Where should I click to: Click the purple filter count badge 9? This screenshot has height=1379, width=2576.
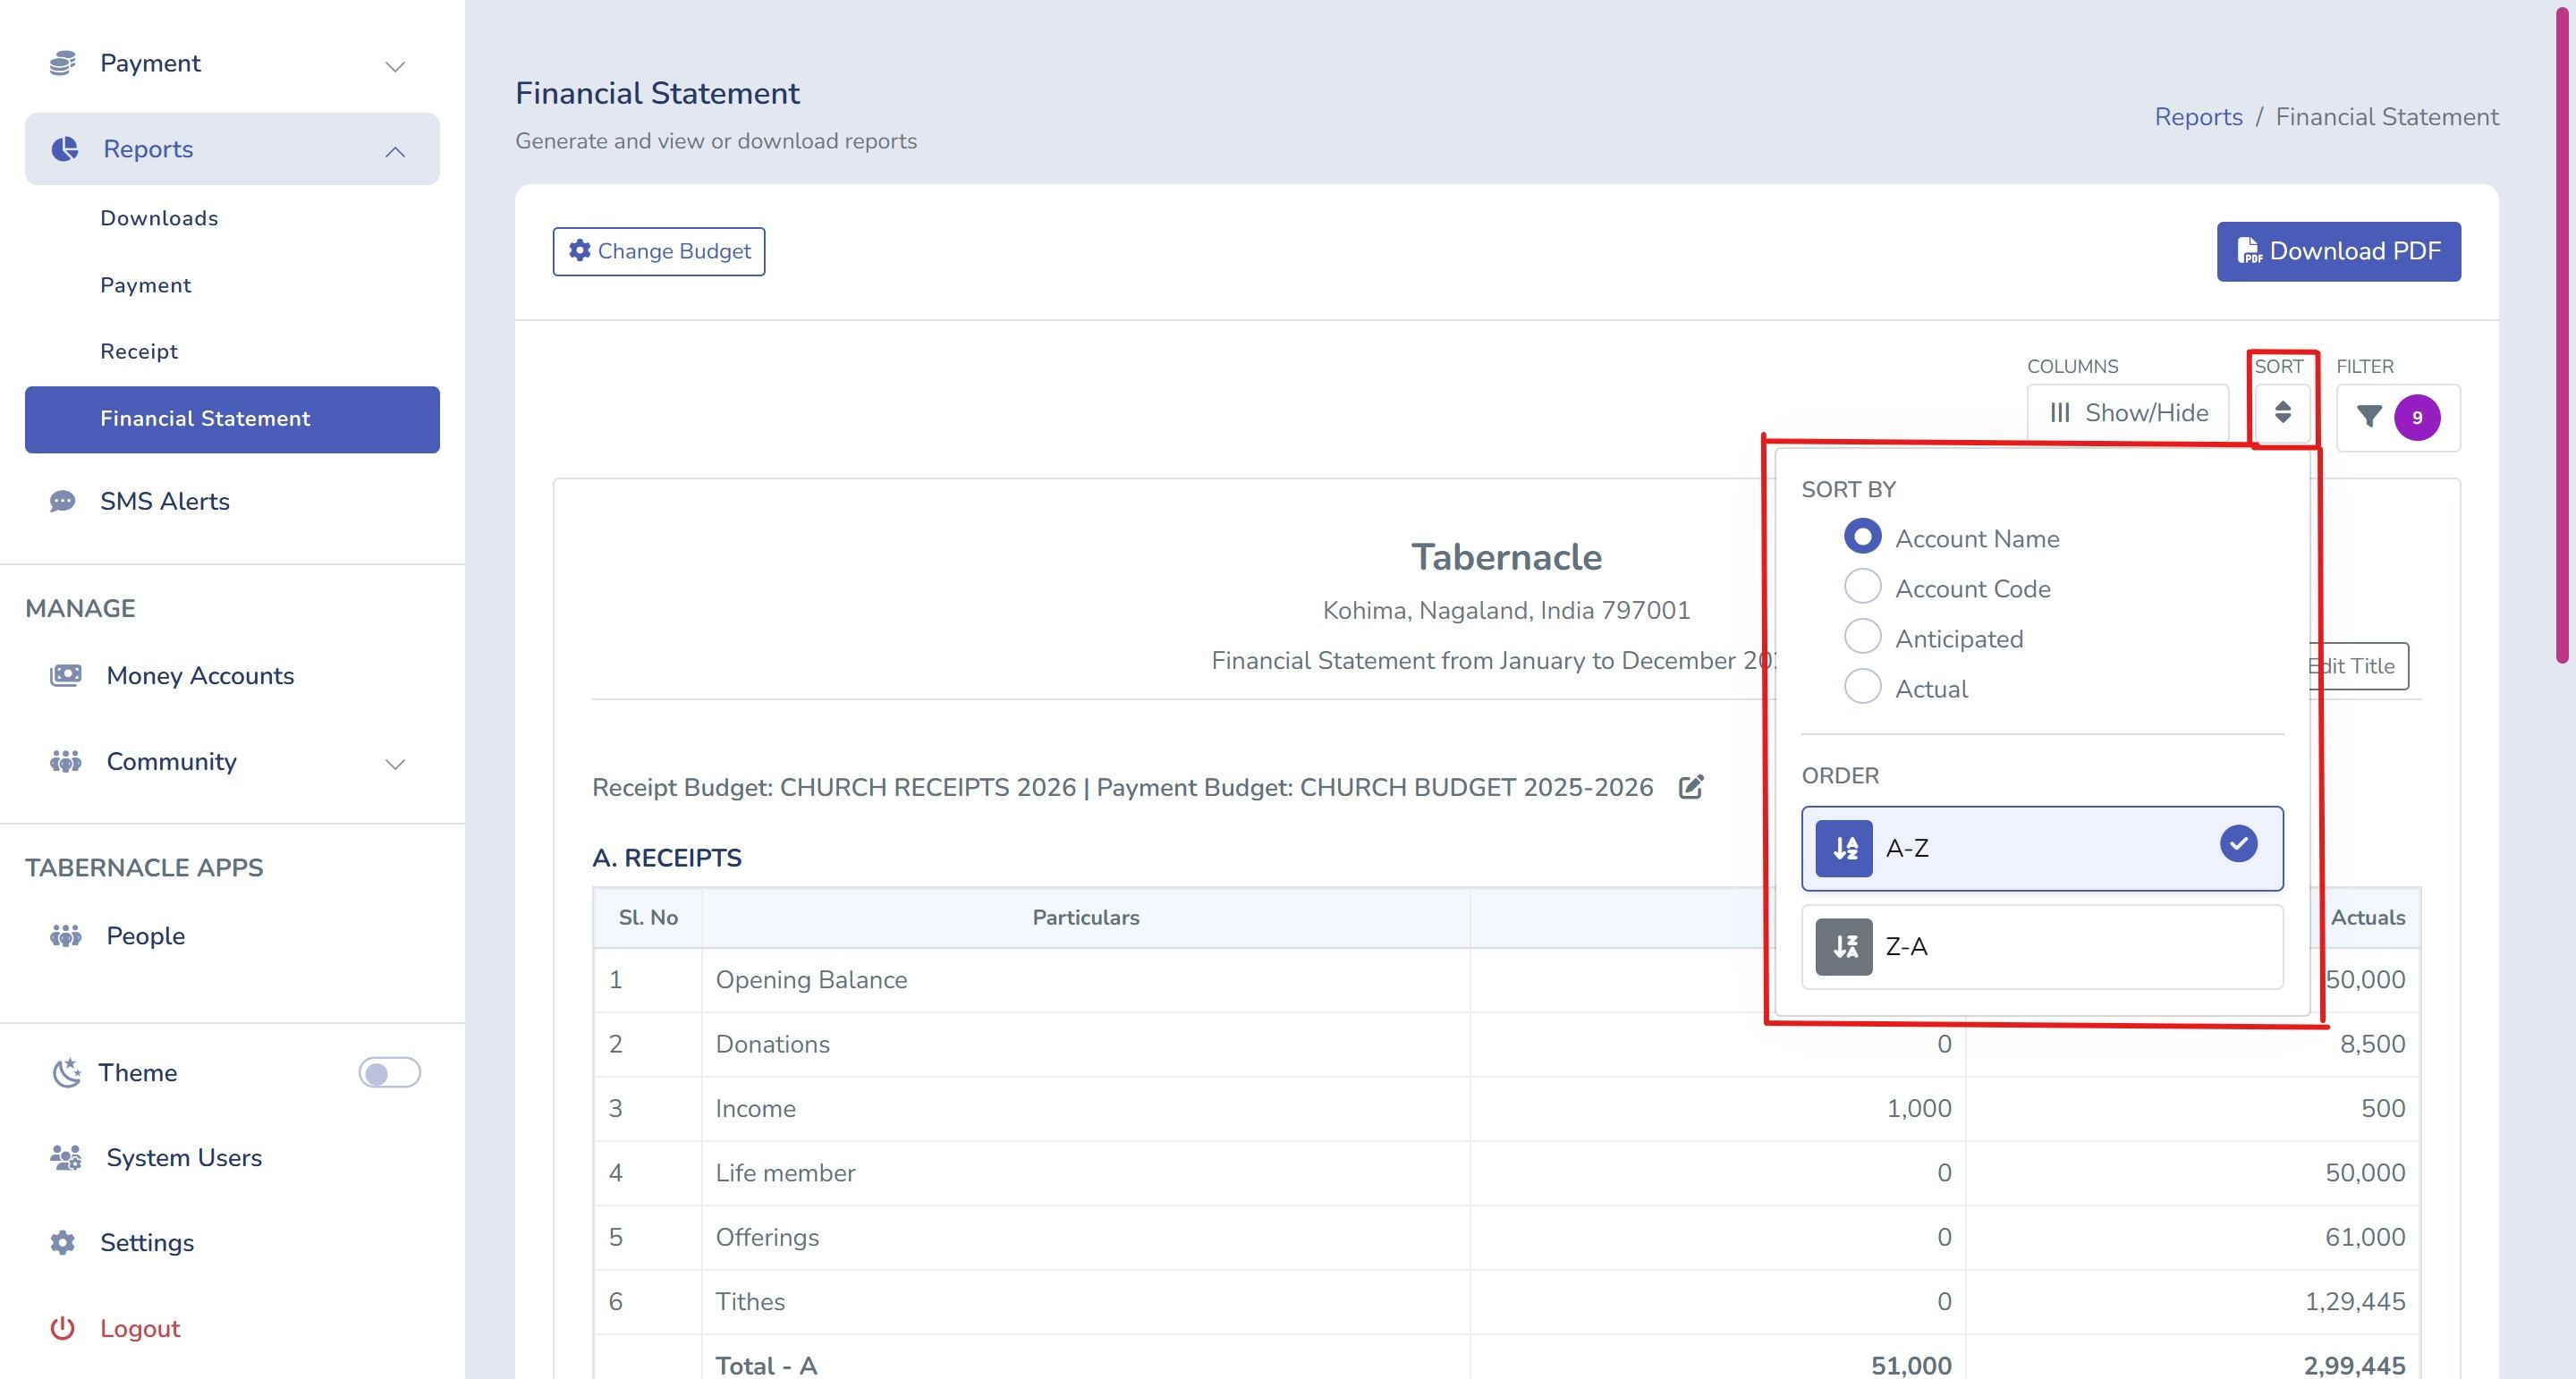point(2417,418)
